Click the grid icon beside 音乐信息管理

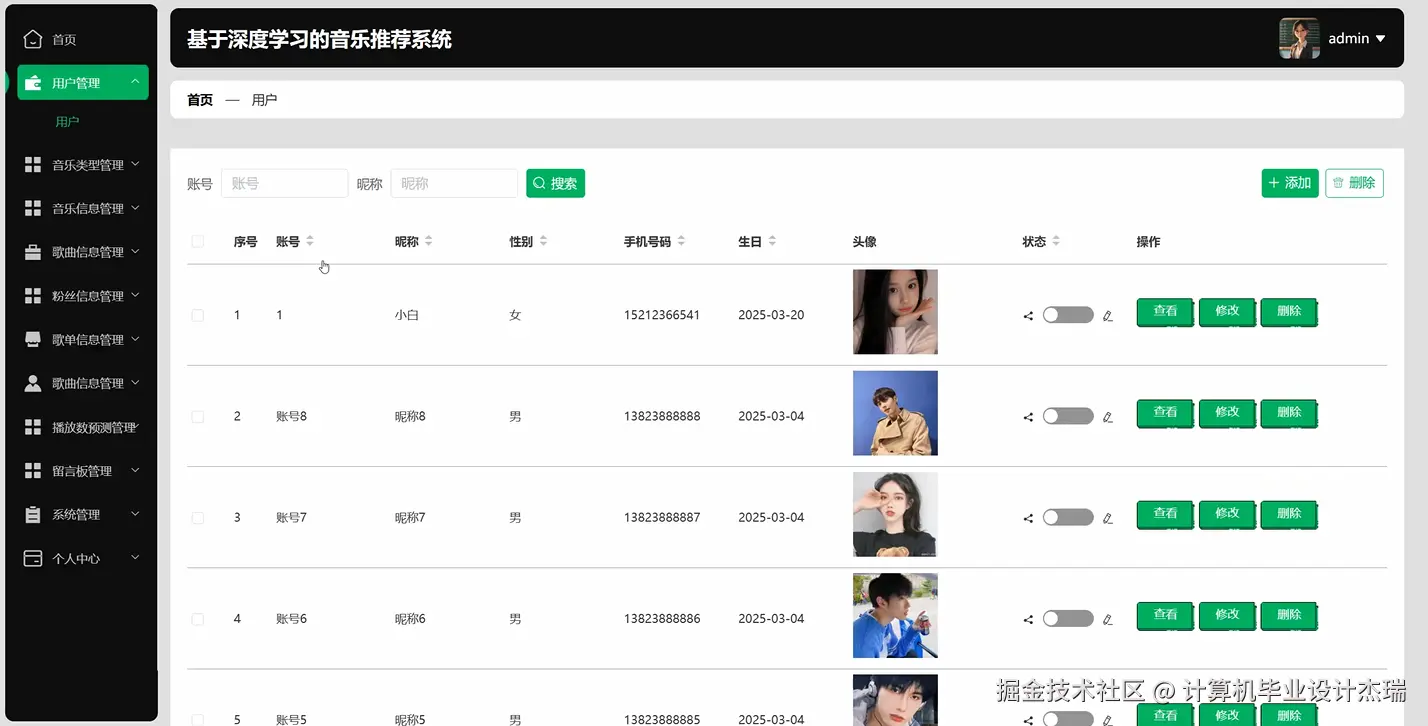point(33,208)
